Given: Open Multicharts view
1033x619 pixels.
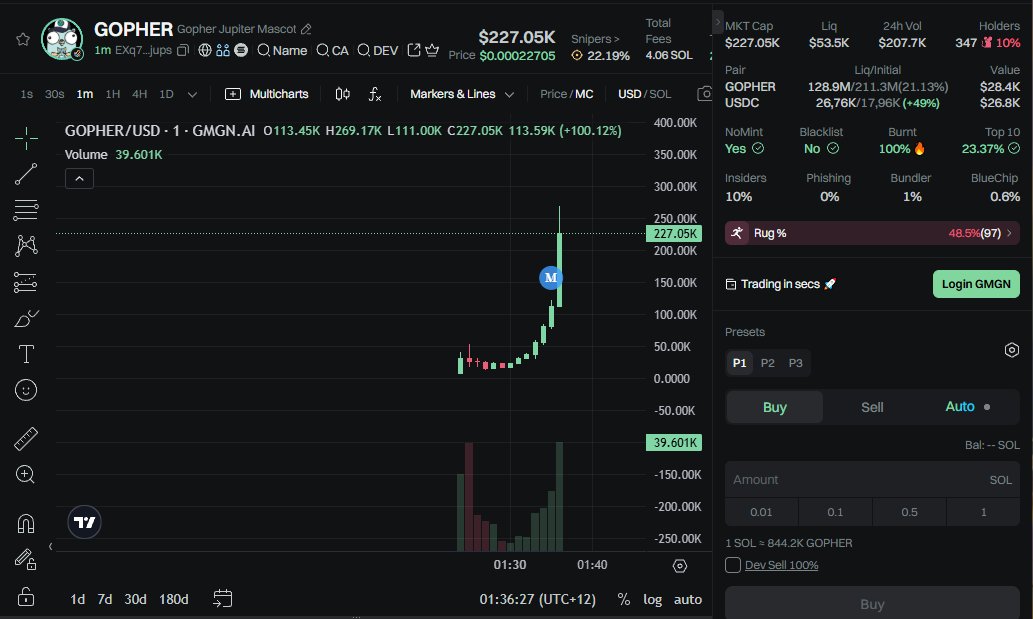Looking at the screenshot, I should [266, 94].
